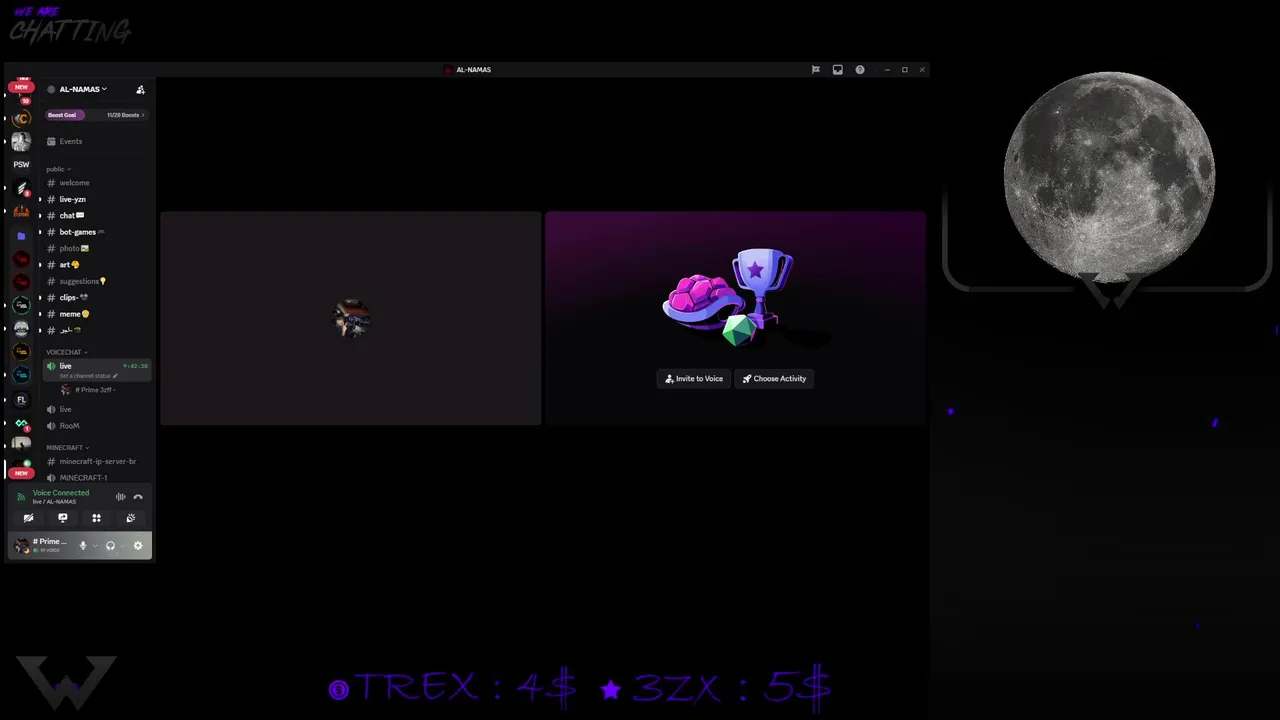Open the green infinity-logo server
The width and height of the screenshot is (1280, 720).
coord(21,424)
